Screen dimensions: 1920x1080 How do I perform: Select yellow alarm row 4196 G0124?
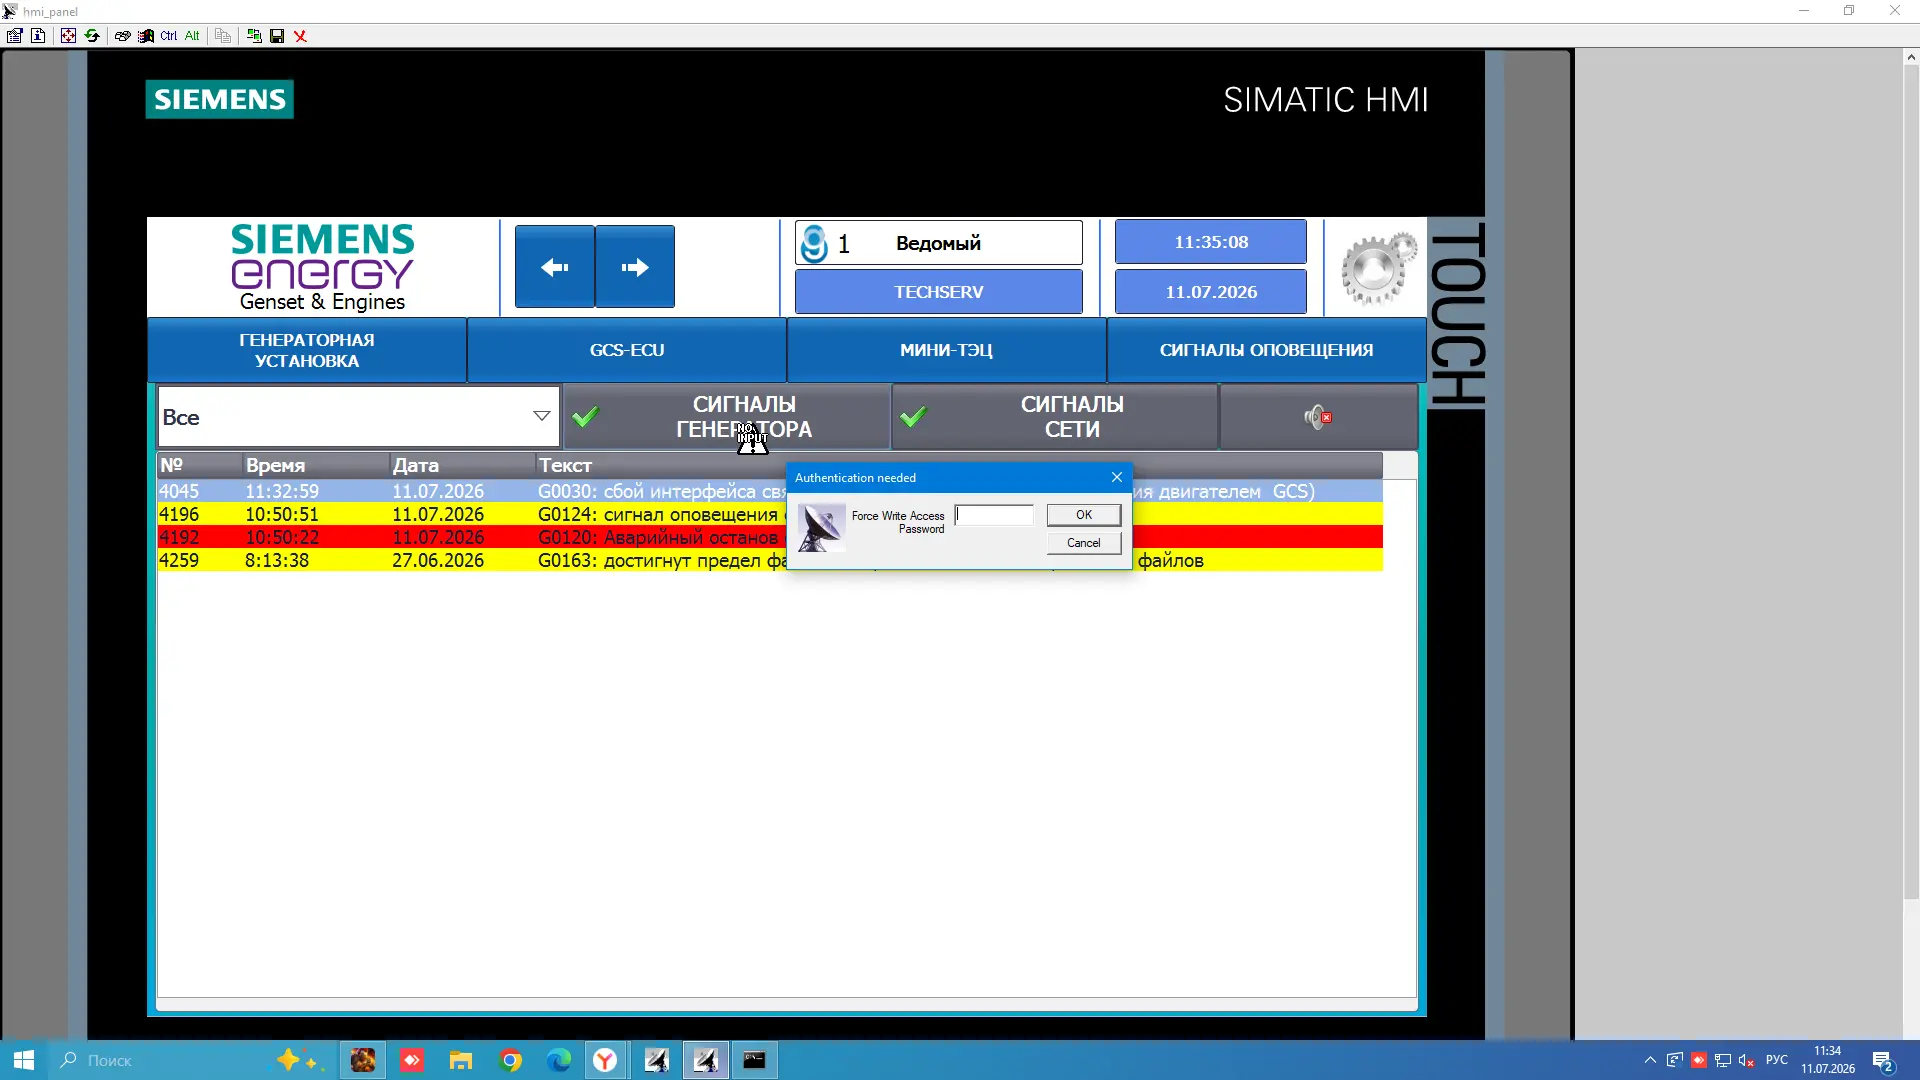pos(770,514)
